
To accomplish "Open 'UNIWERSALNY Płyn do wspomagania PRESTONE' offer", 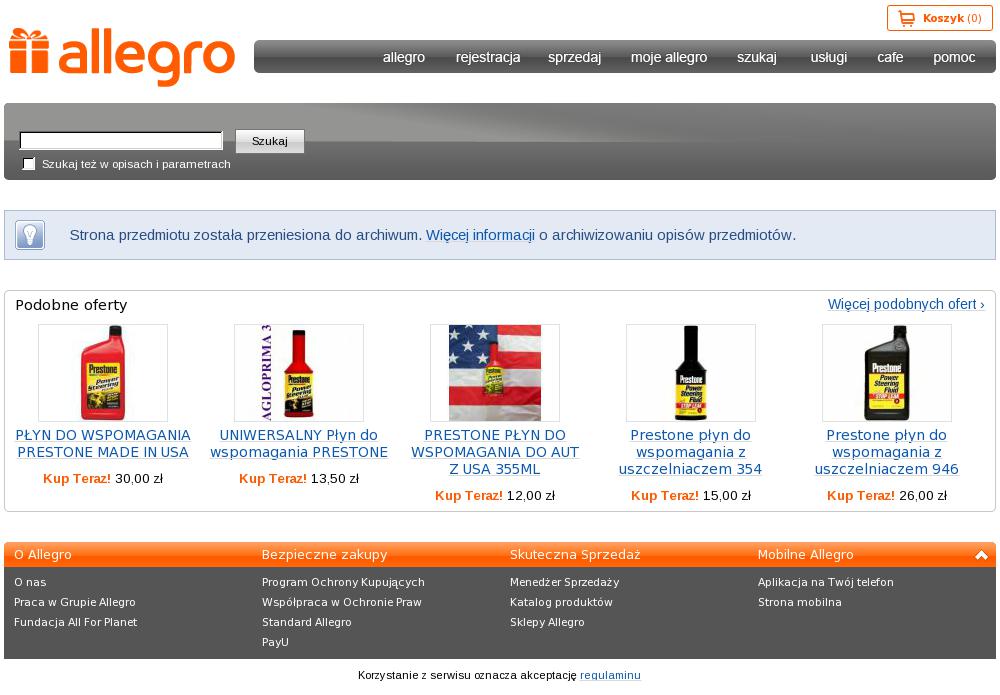I will pos(298,444).
